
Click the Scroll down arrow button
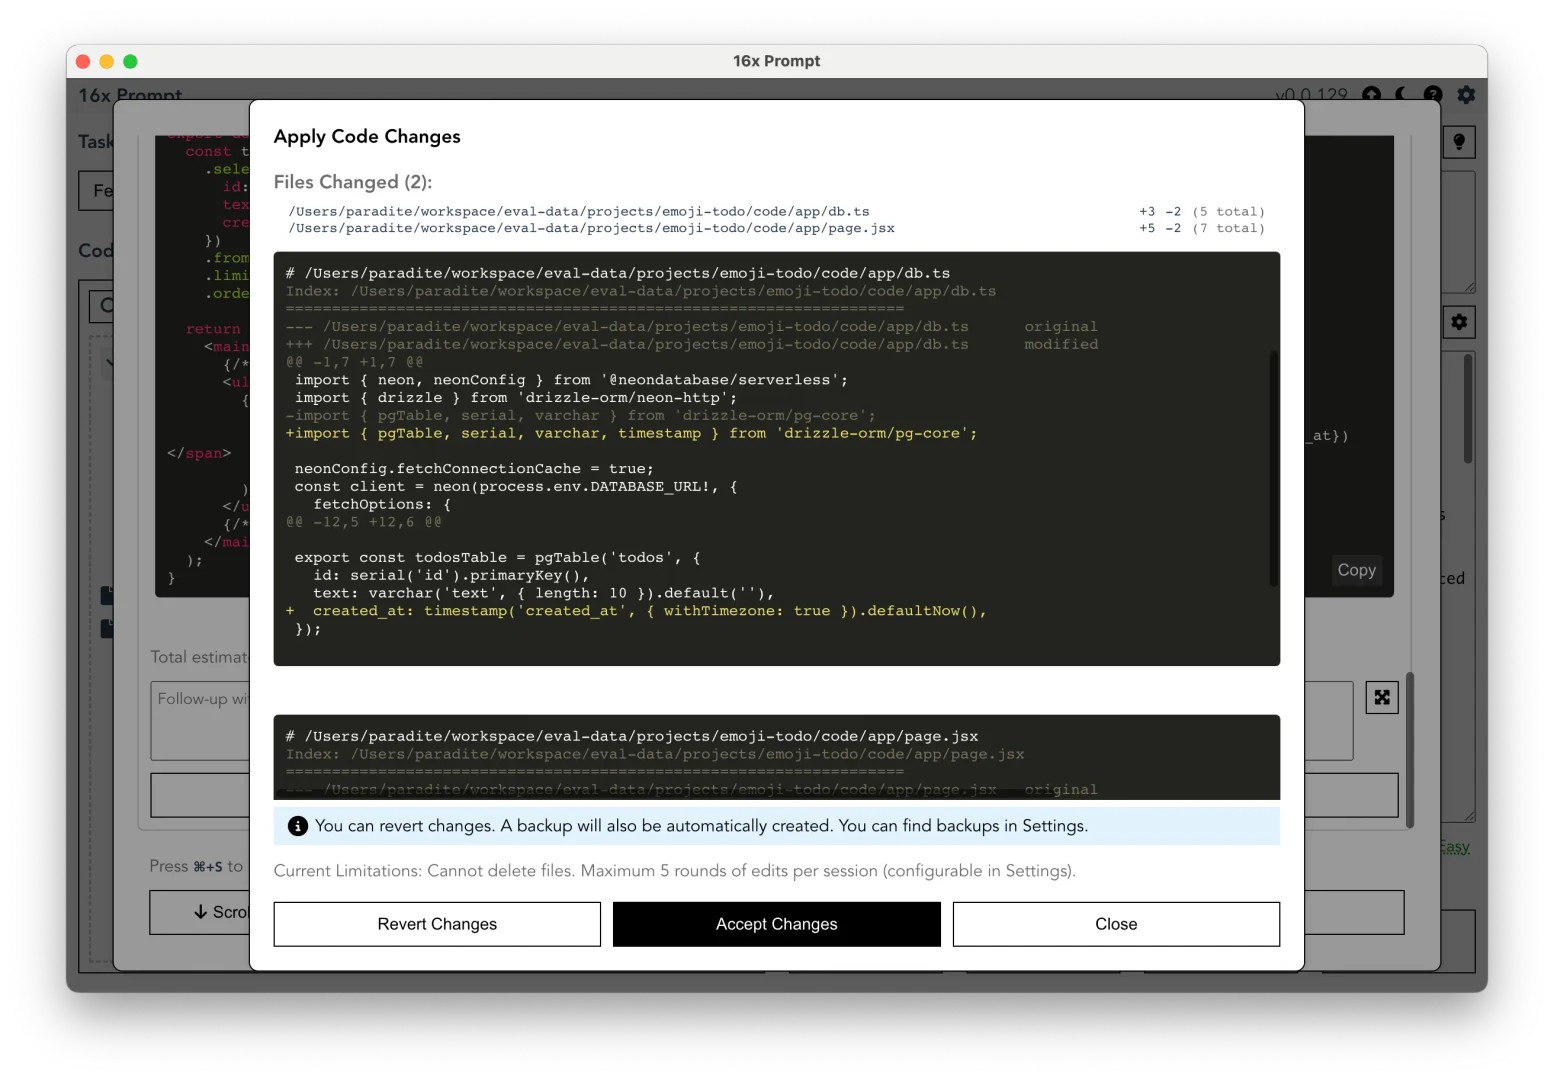[x=200, y=912]
